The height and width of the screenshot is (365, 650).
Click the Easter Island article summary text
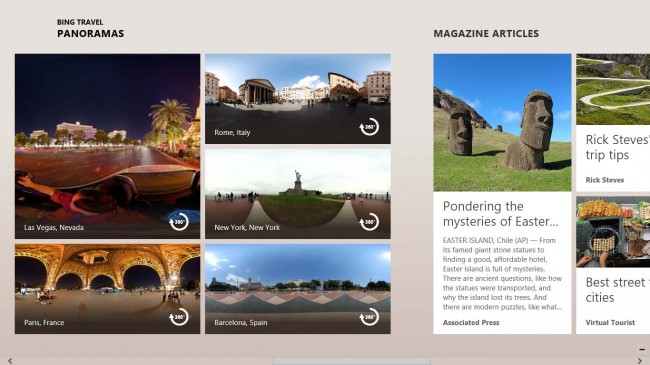(502, 274)
